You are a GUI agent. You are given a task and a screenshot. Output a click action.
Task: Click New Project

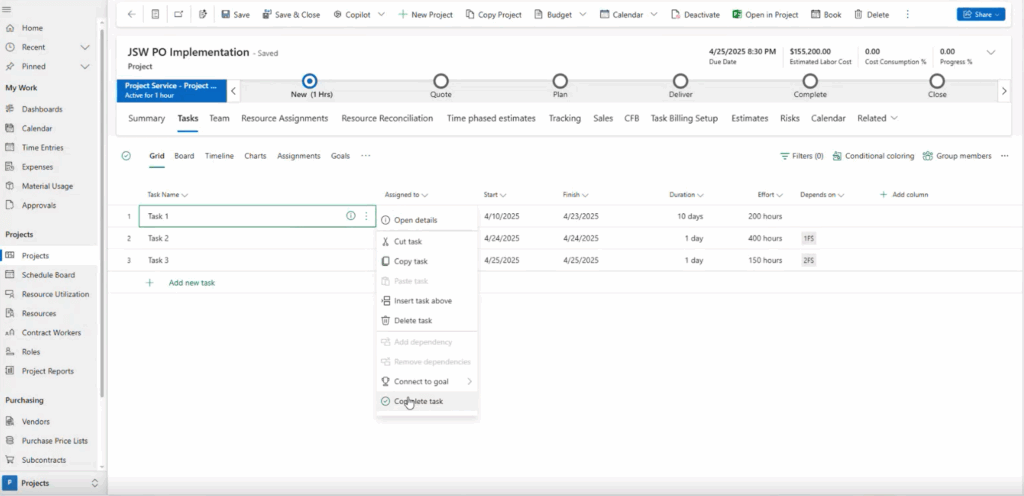tap(425, 14)
